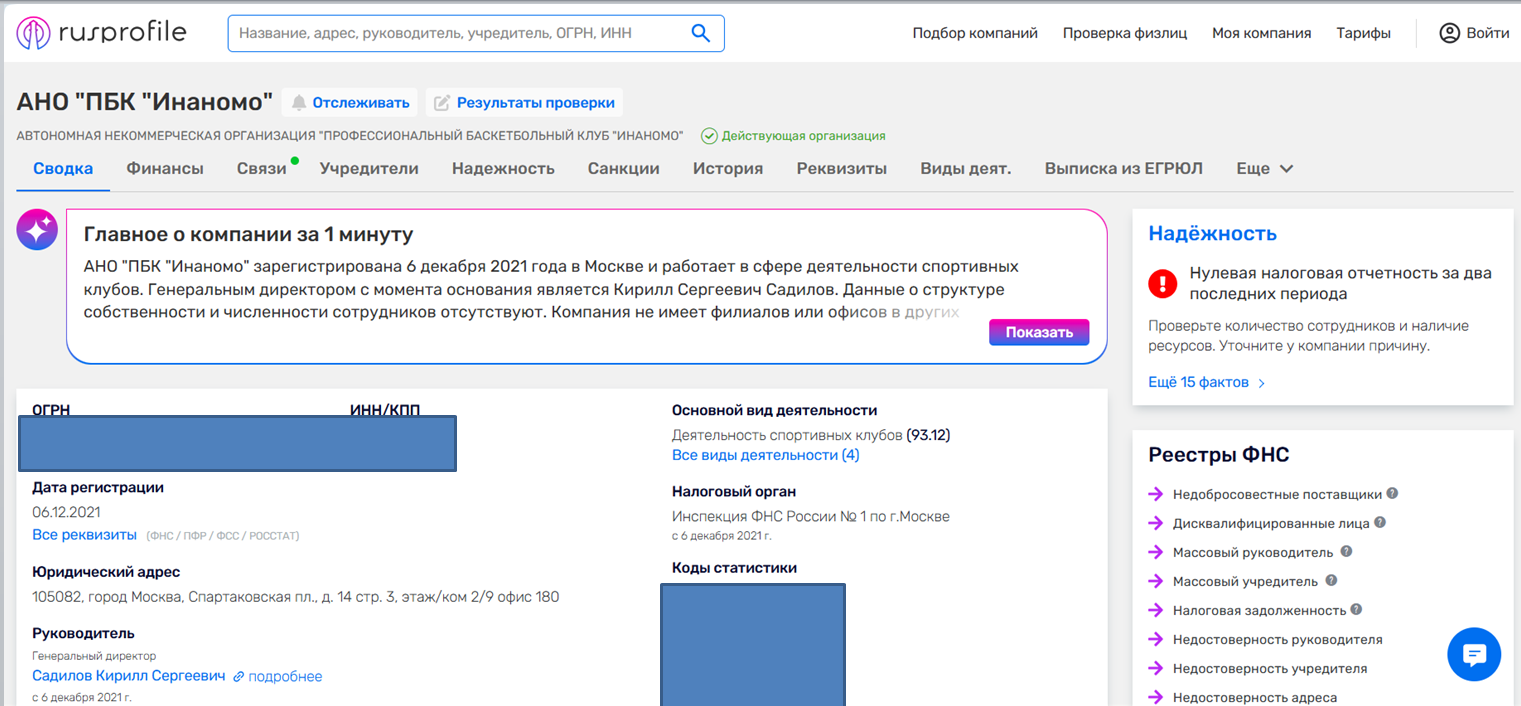The width and height of the screenshot is (1521, 706).
Task: Click the Инспекция ФНС России № 1 text
Action: pyautogui.click(x=811, y=517)
